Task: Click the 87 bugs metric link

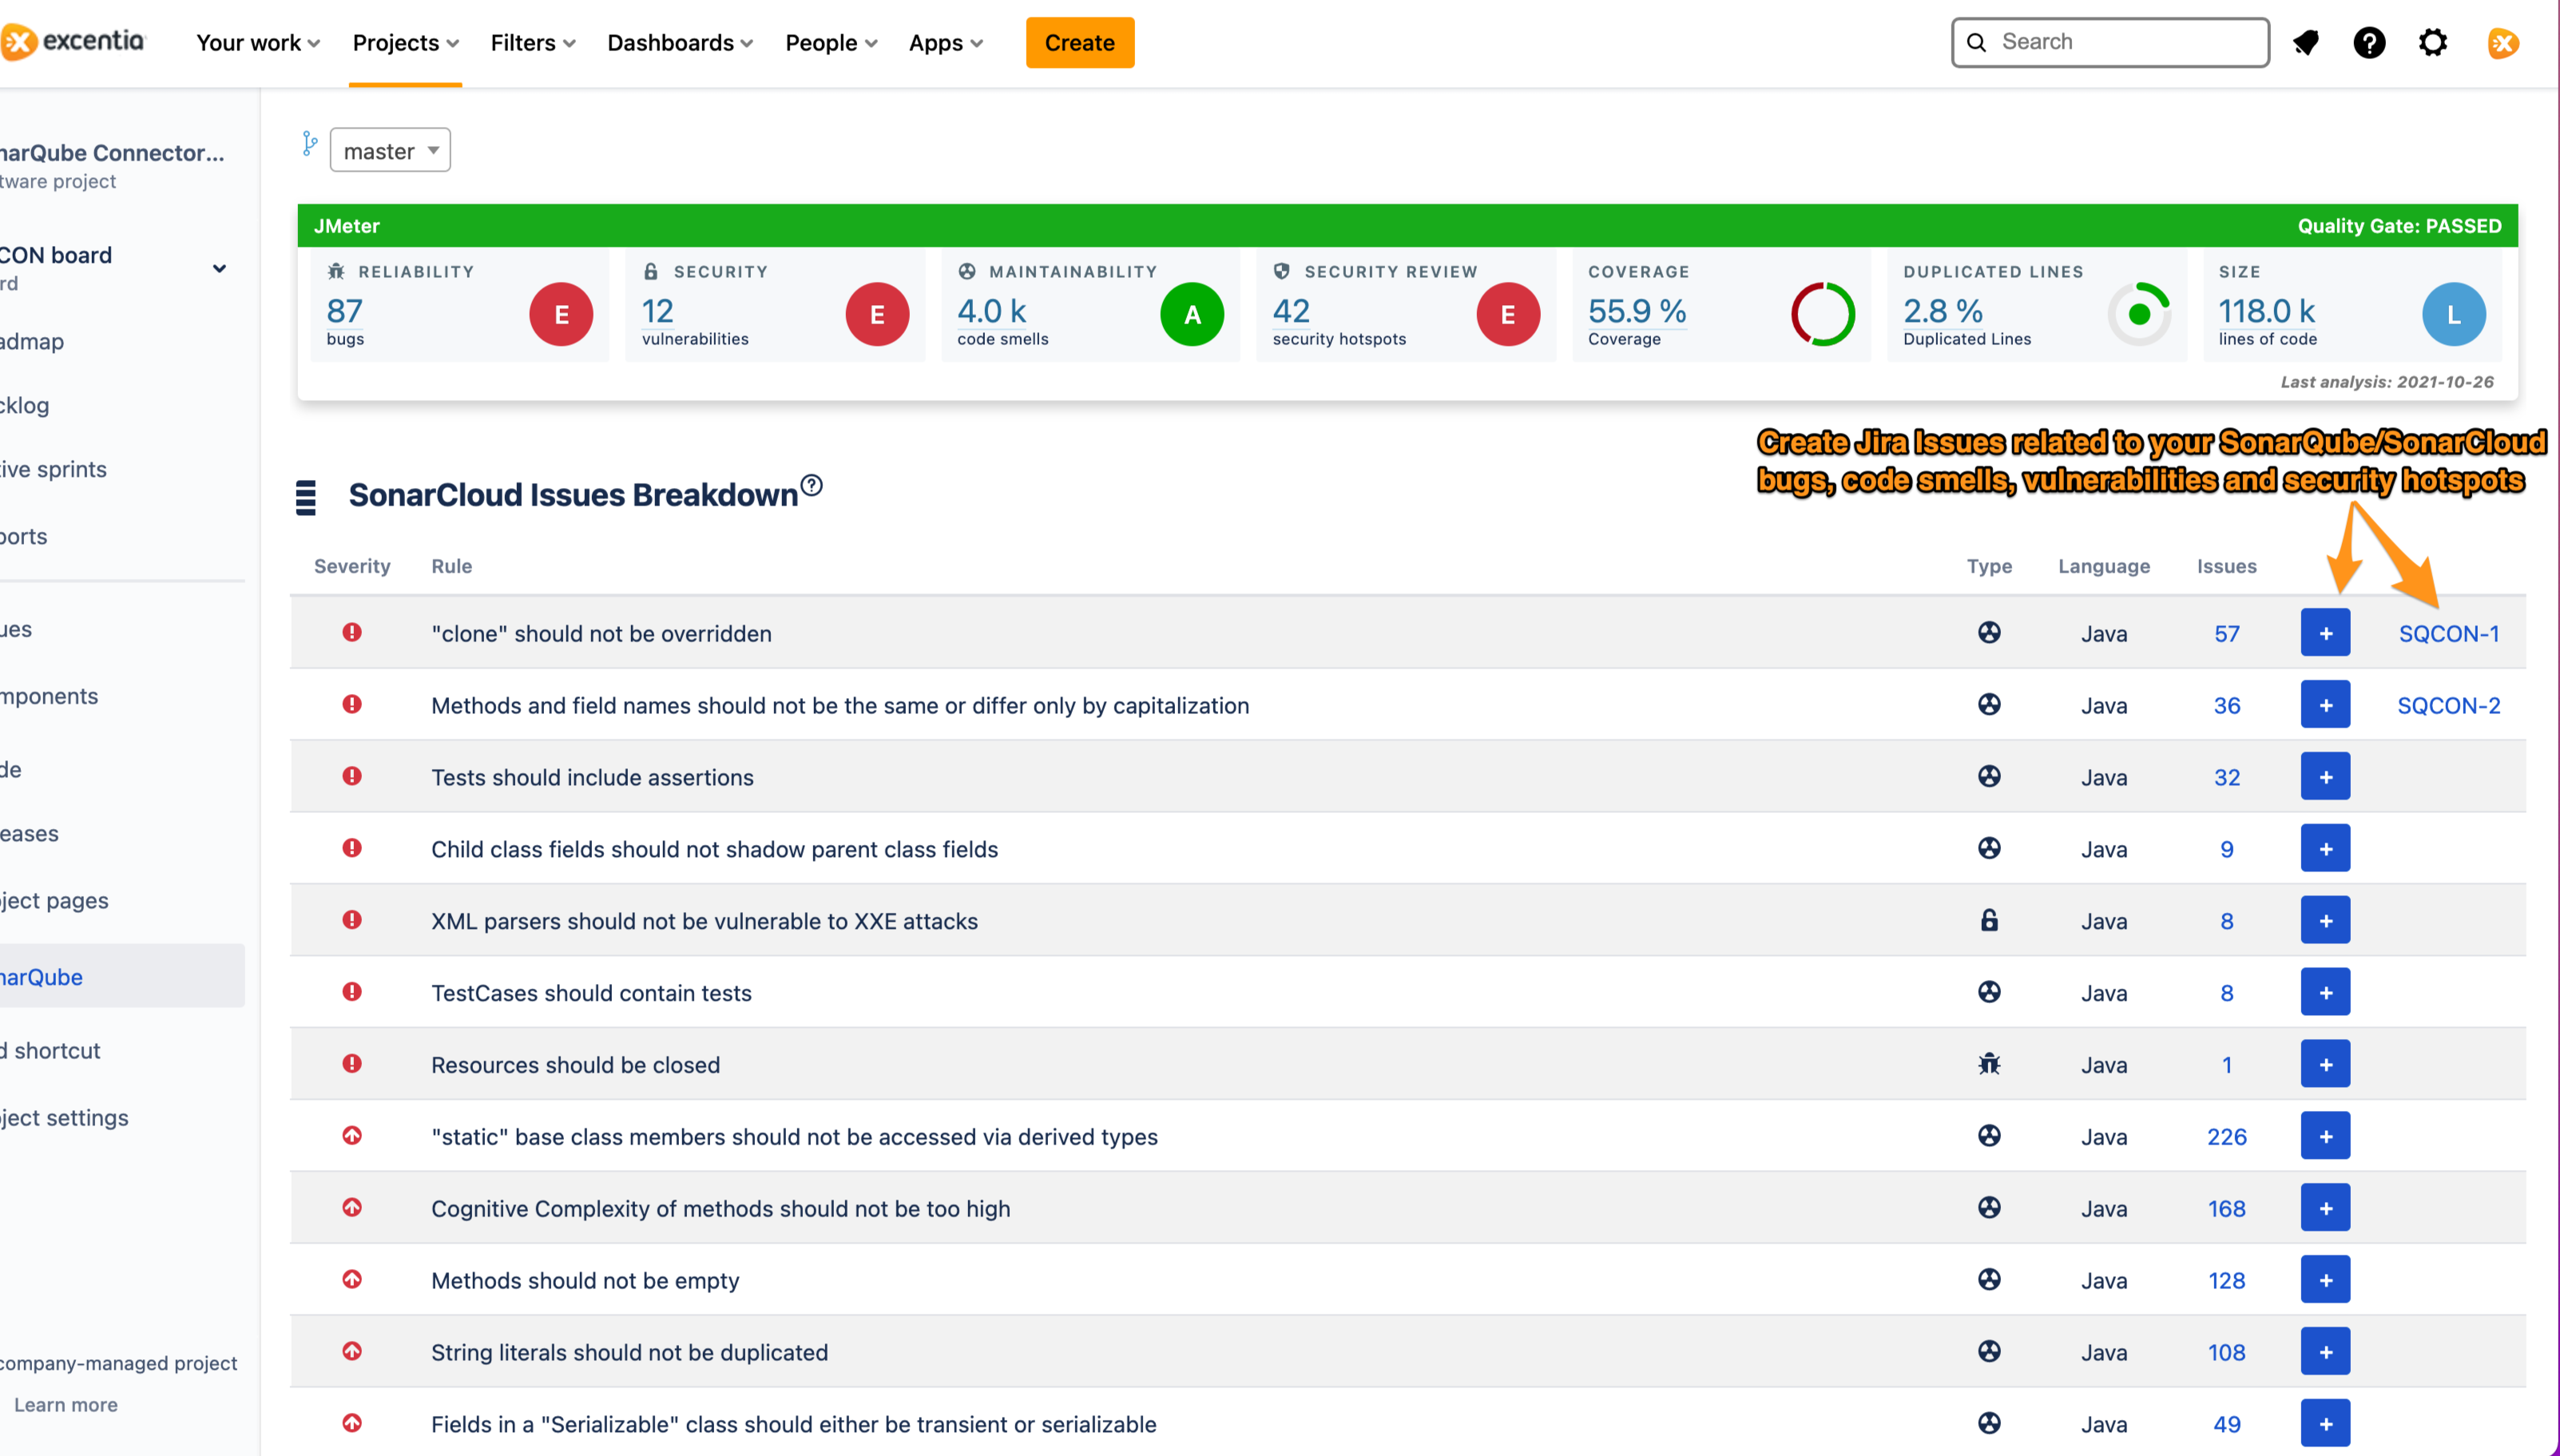Action: (x=344, y=312)
